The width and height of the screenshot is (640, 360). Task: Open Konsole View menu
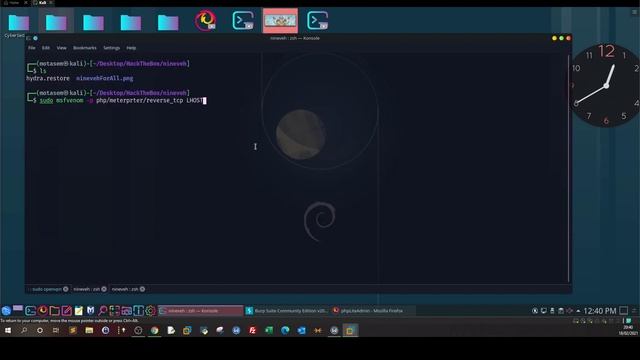point(61,48)
